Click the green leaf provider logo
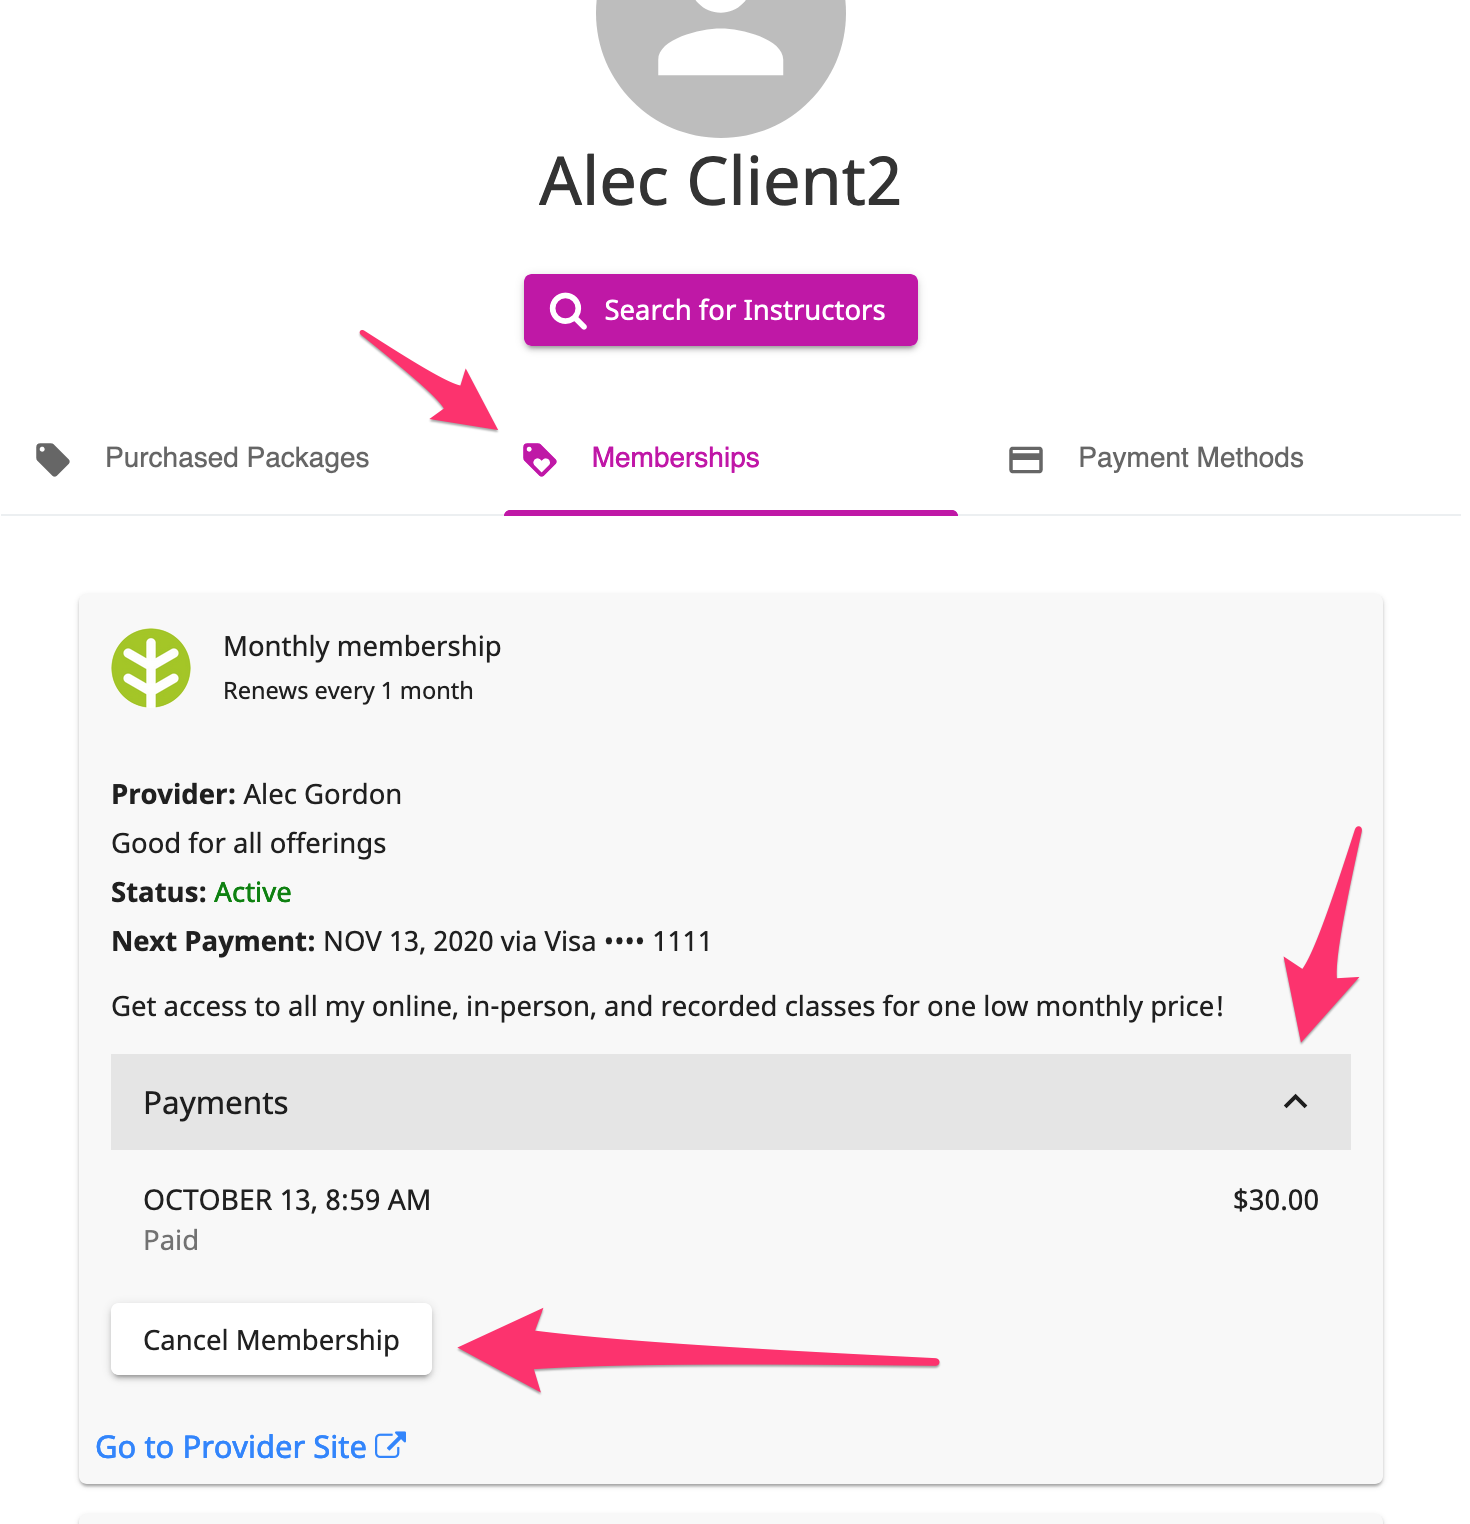This screenshot has height=1524, width=1470. [x=151, y=668]
